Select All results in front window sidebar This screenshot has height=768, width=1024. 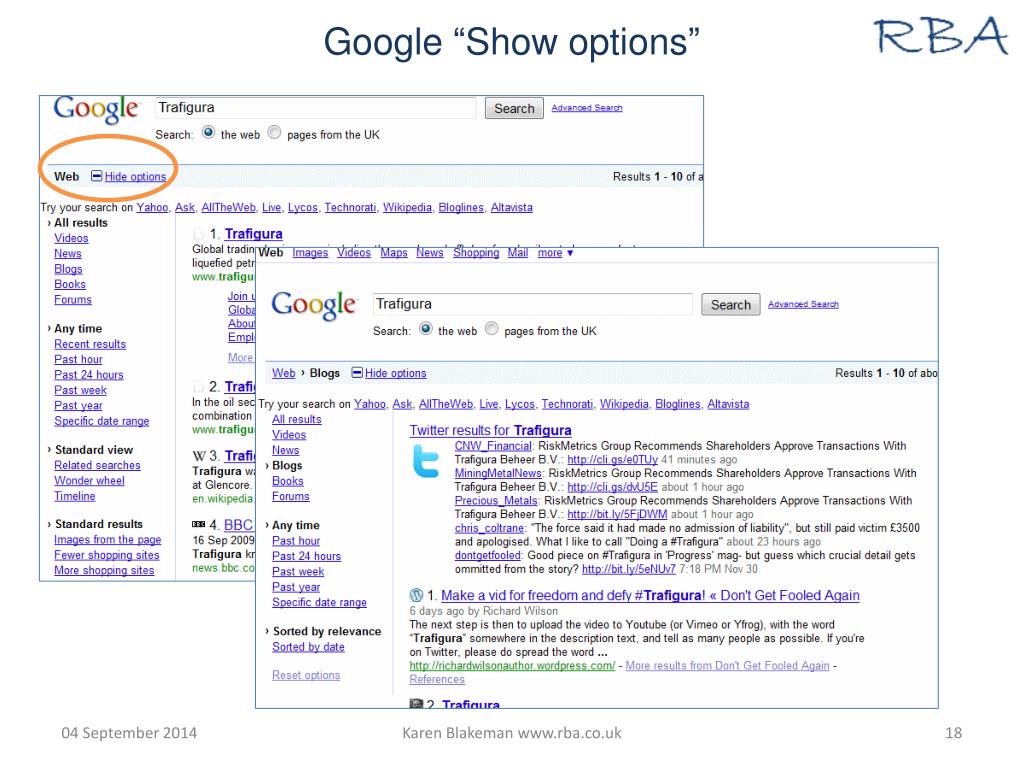(x=296, y=419)
